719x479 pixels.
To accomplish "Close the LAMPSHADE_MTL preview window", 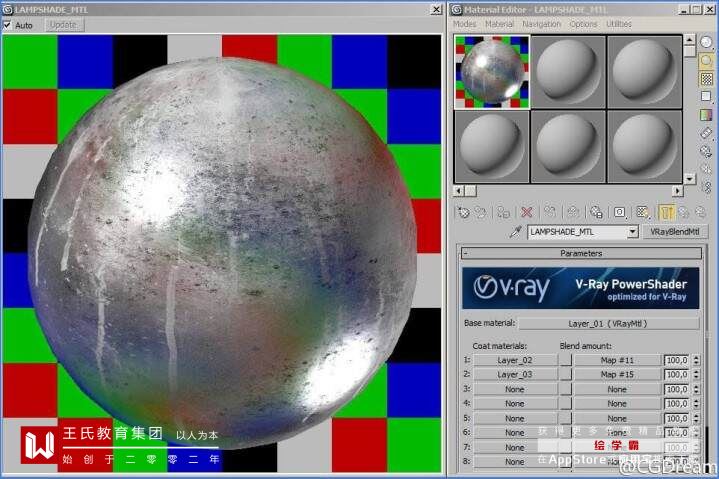I will pyautogui.click(x=436, y=9).
